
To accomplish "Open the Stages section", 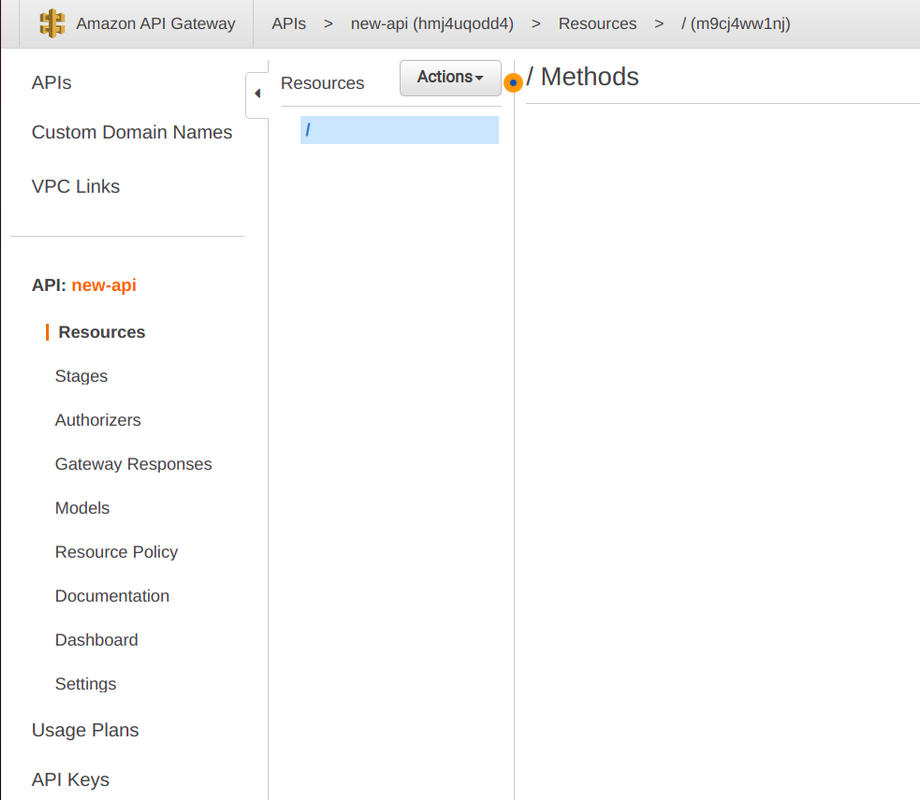I will 82,376.
